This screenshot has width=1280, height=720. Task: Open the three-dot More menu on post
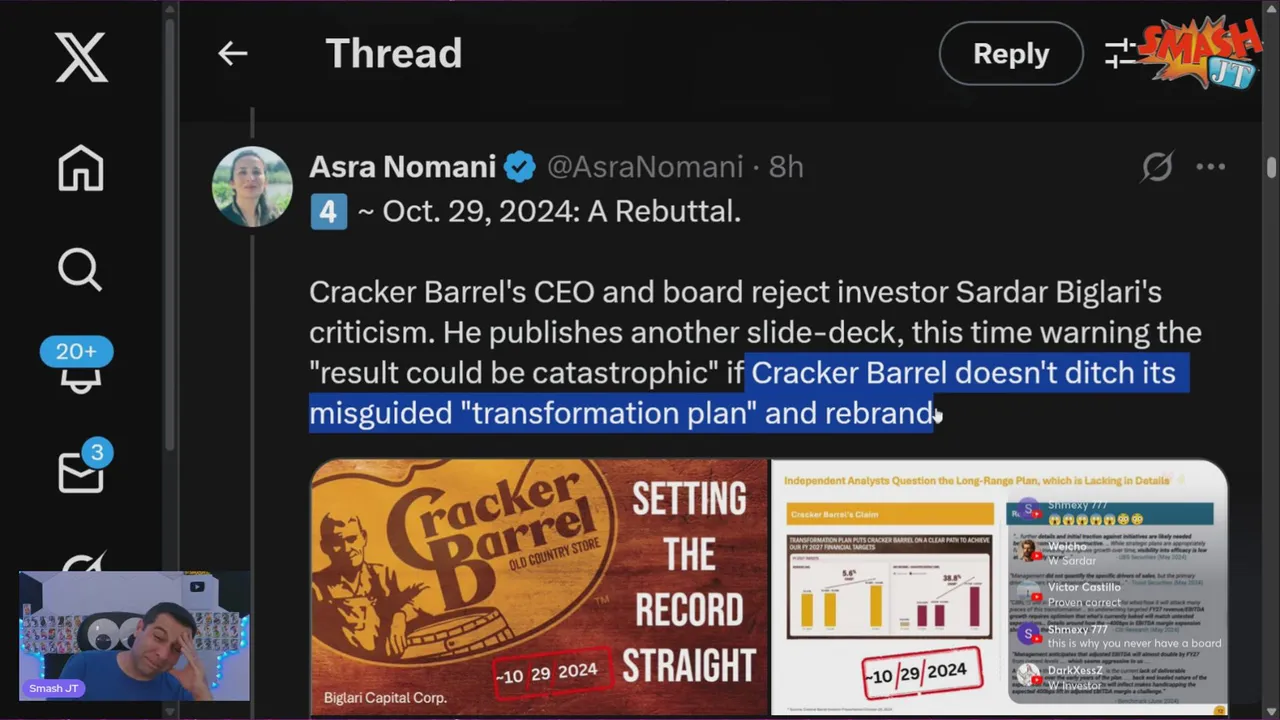point(1211,167)
